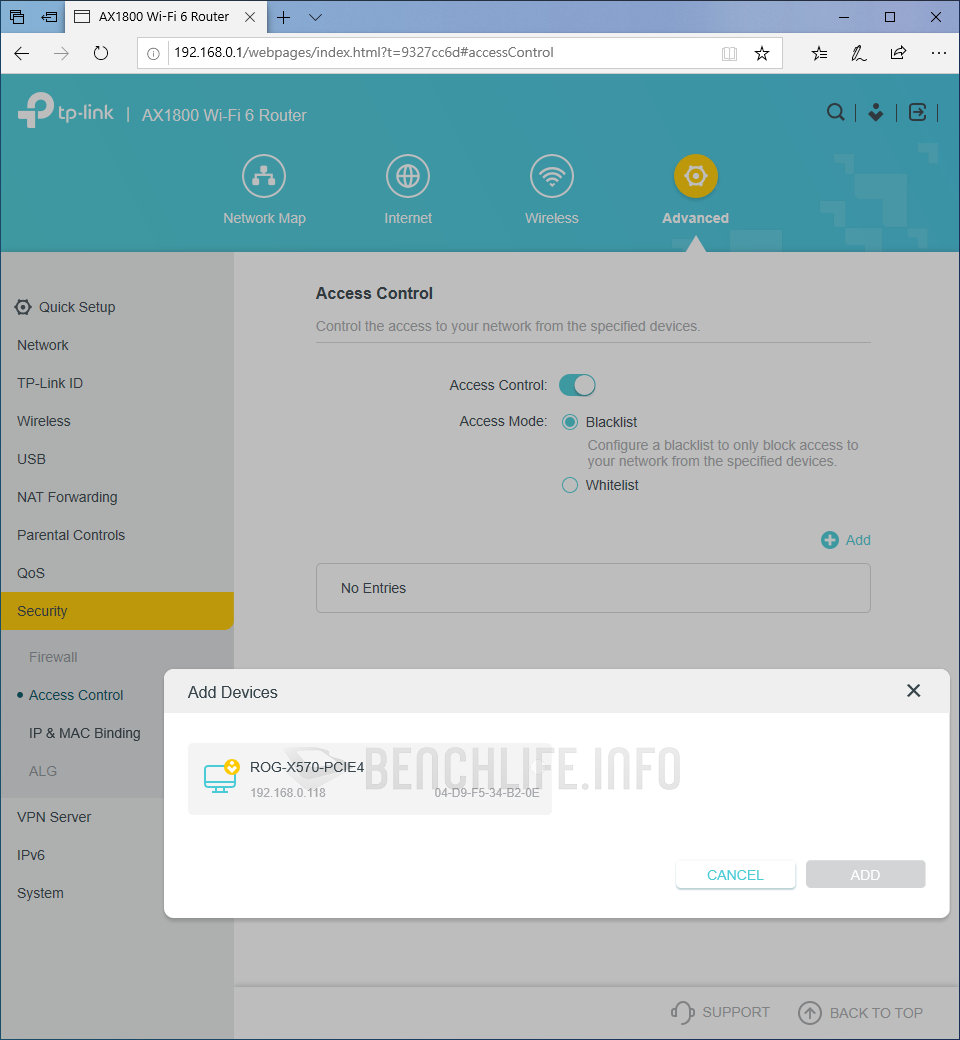Select the AX1800 Wi-Fi 6 Router browser tab
960x1040 pixels.
[x=166, y=17]
